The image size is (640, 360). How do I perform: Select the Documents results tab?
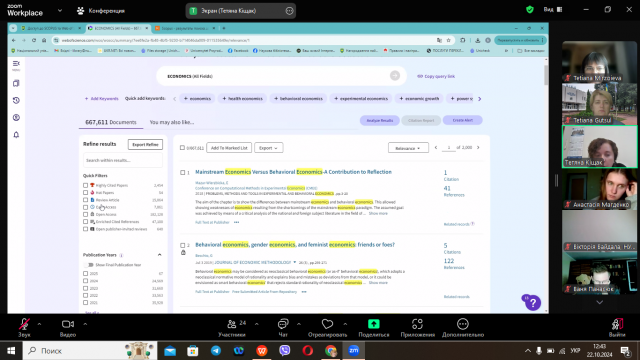click(x=111, y=122)
